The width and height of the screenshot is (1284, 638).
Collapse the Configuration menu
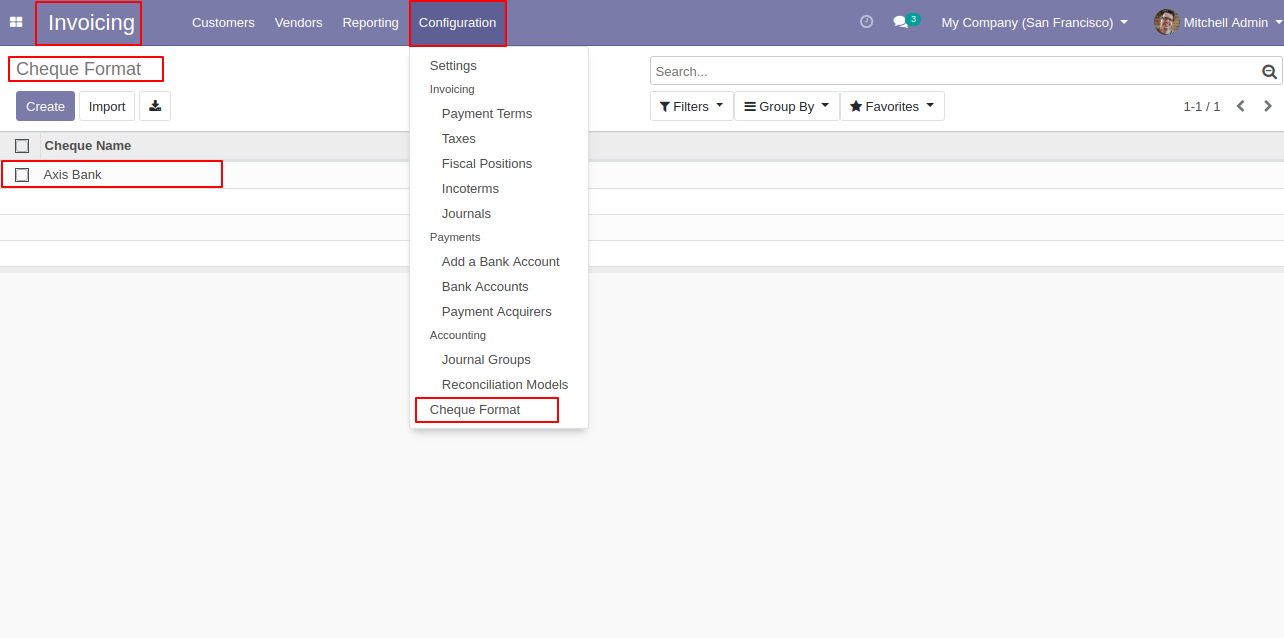(457, 22)
